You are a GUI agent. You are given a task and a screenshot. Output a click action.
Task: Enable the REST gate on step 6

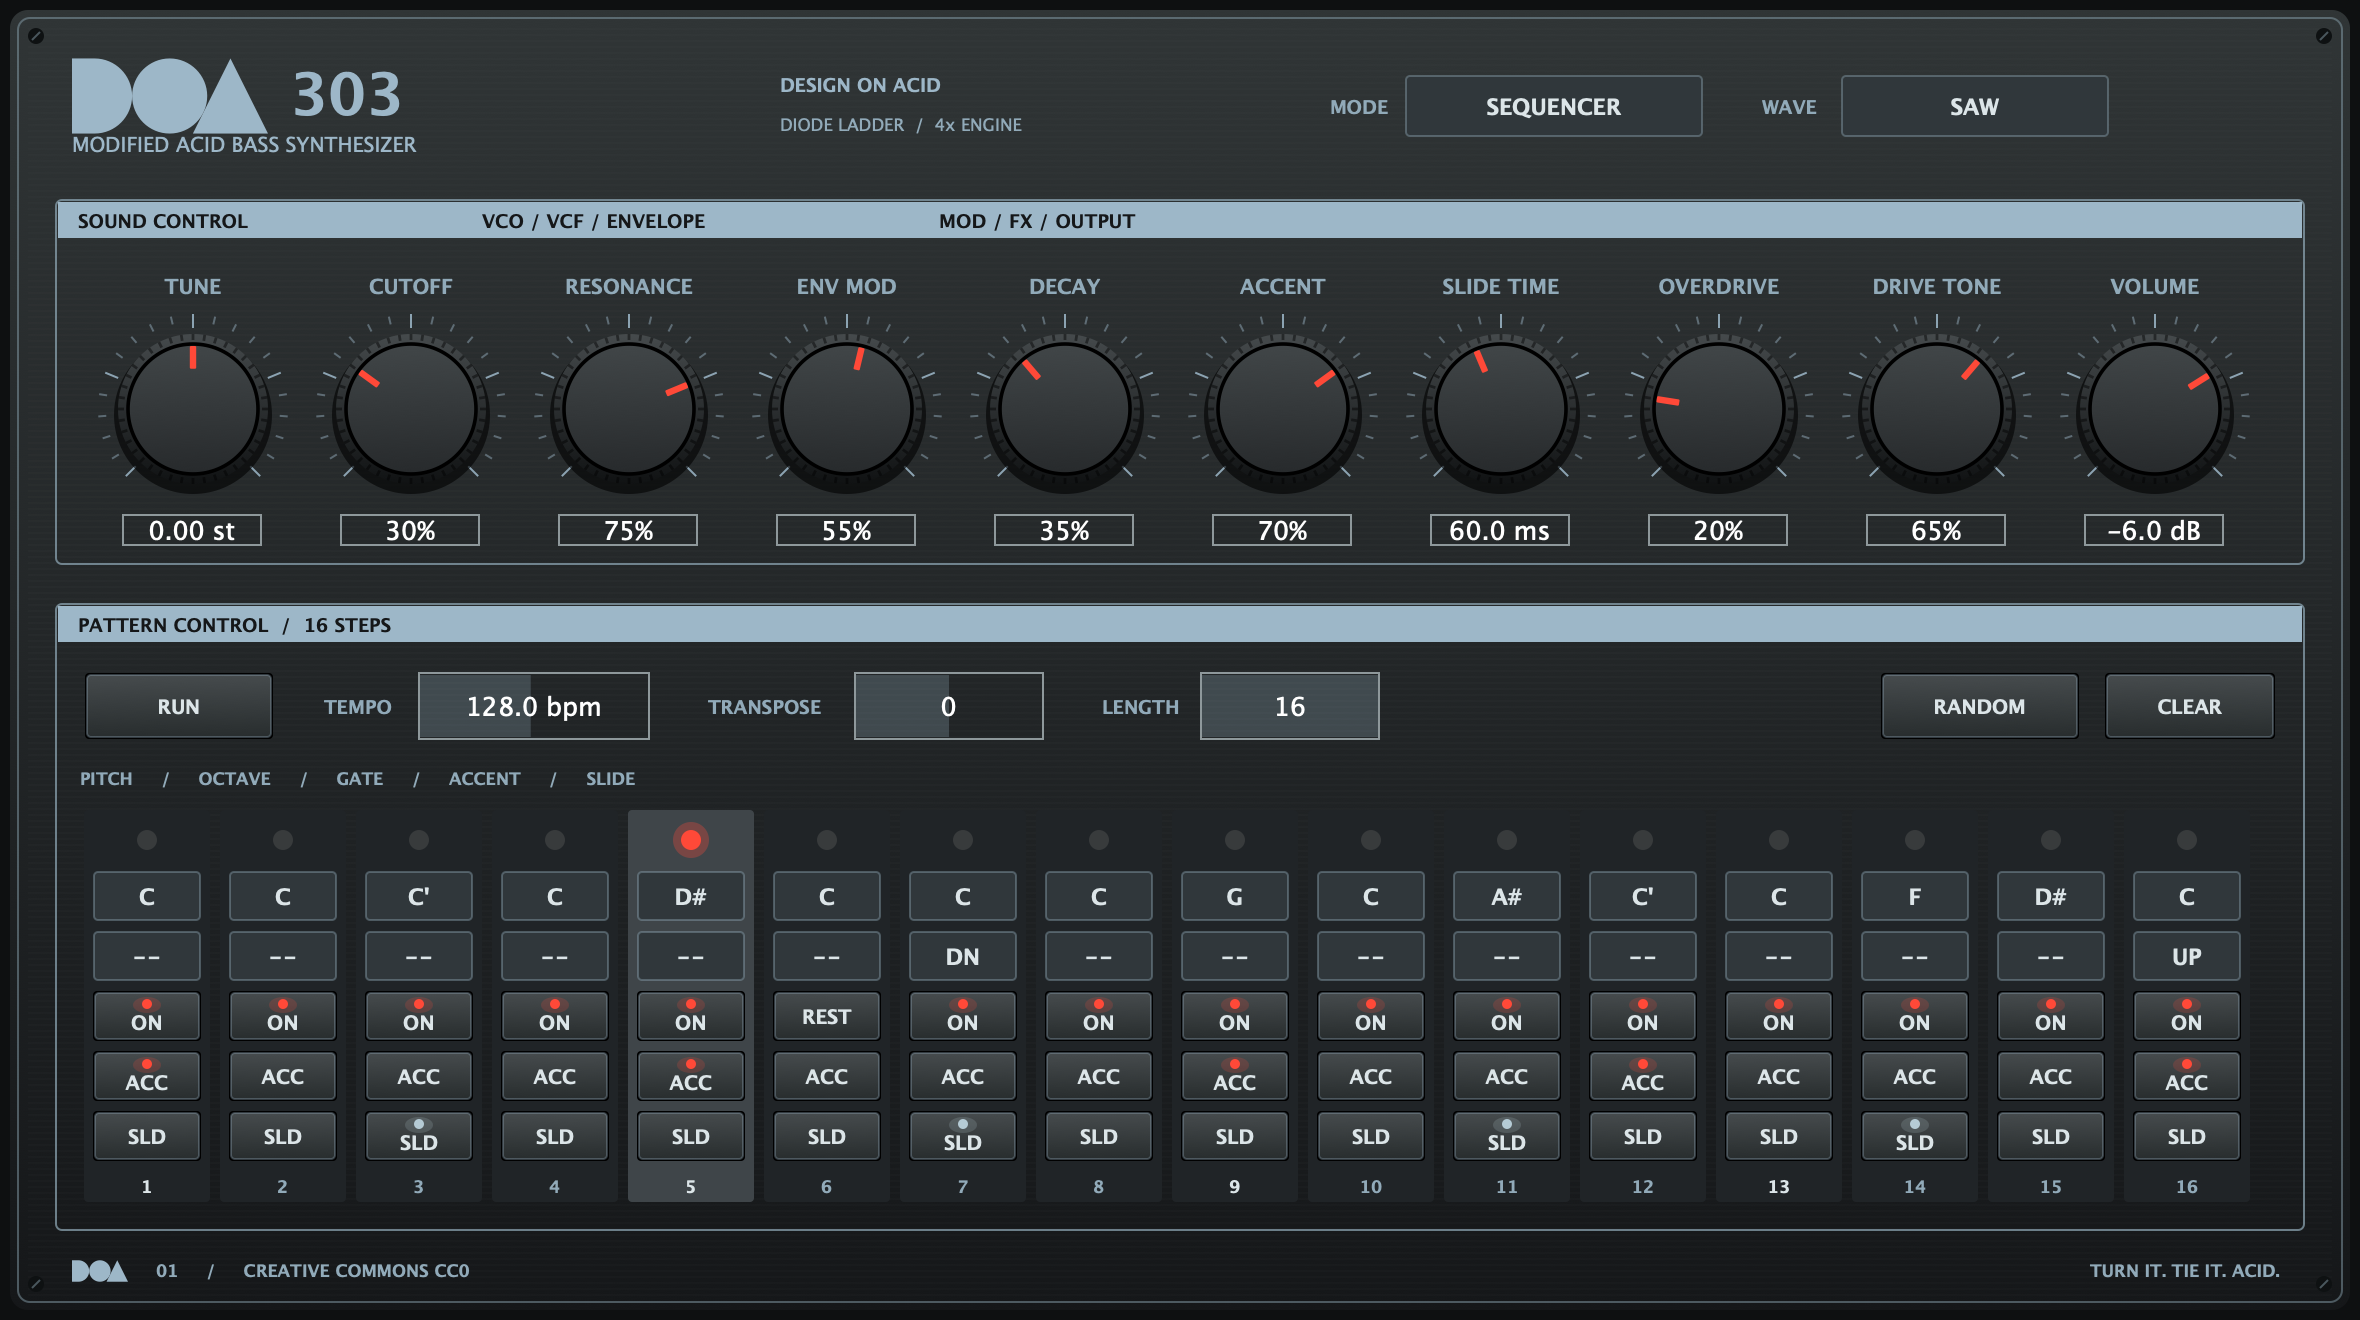click(827, 1016)
